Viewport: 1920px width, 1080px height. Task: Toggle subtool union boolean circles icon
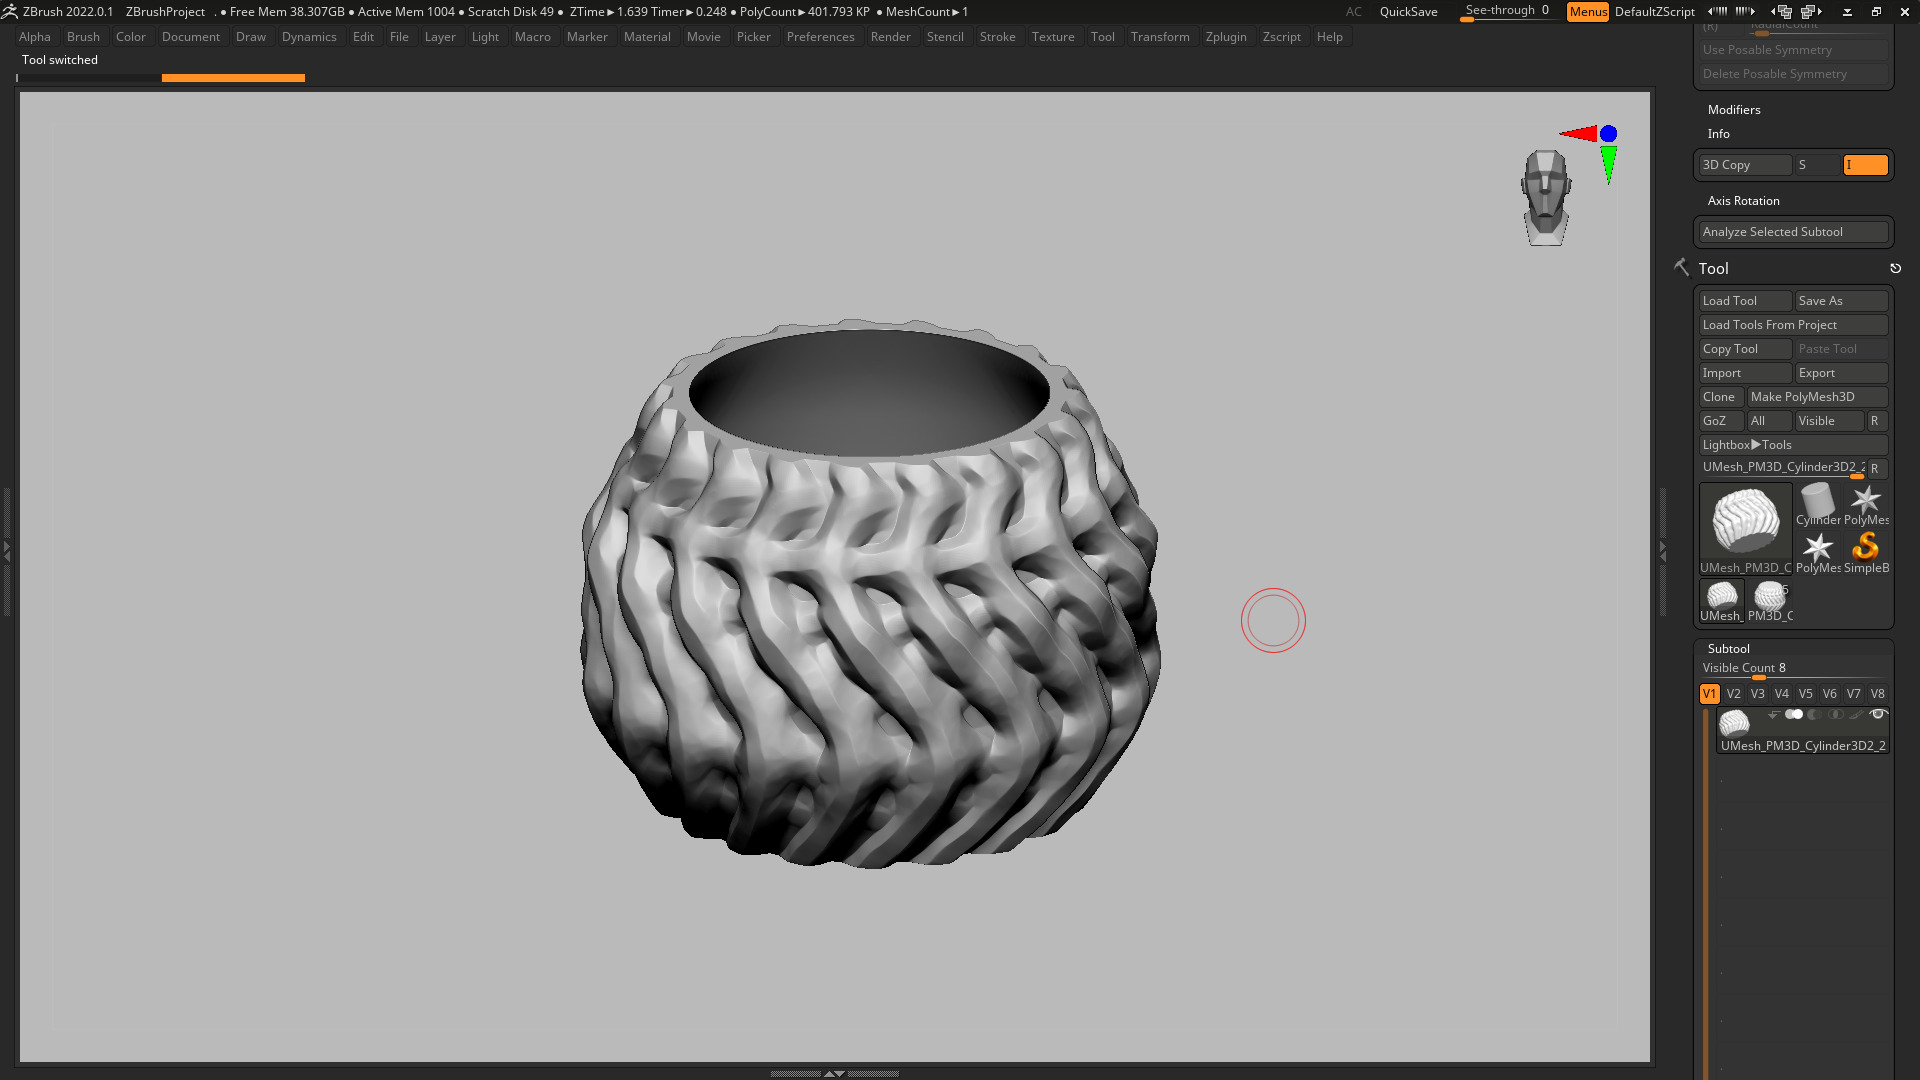[x=1794, y=714]
